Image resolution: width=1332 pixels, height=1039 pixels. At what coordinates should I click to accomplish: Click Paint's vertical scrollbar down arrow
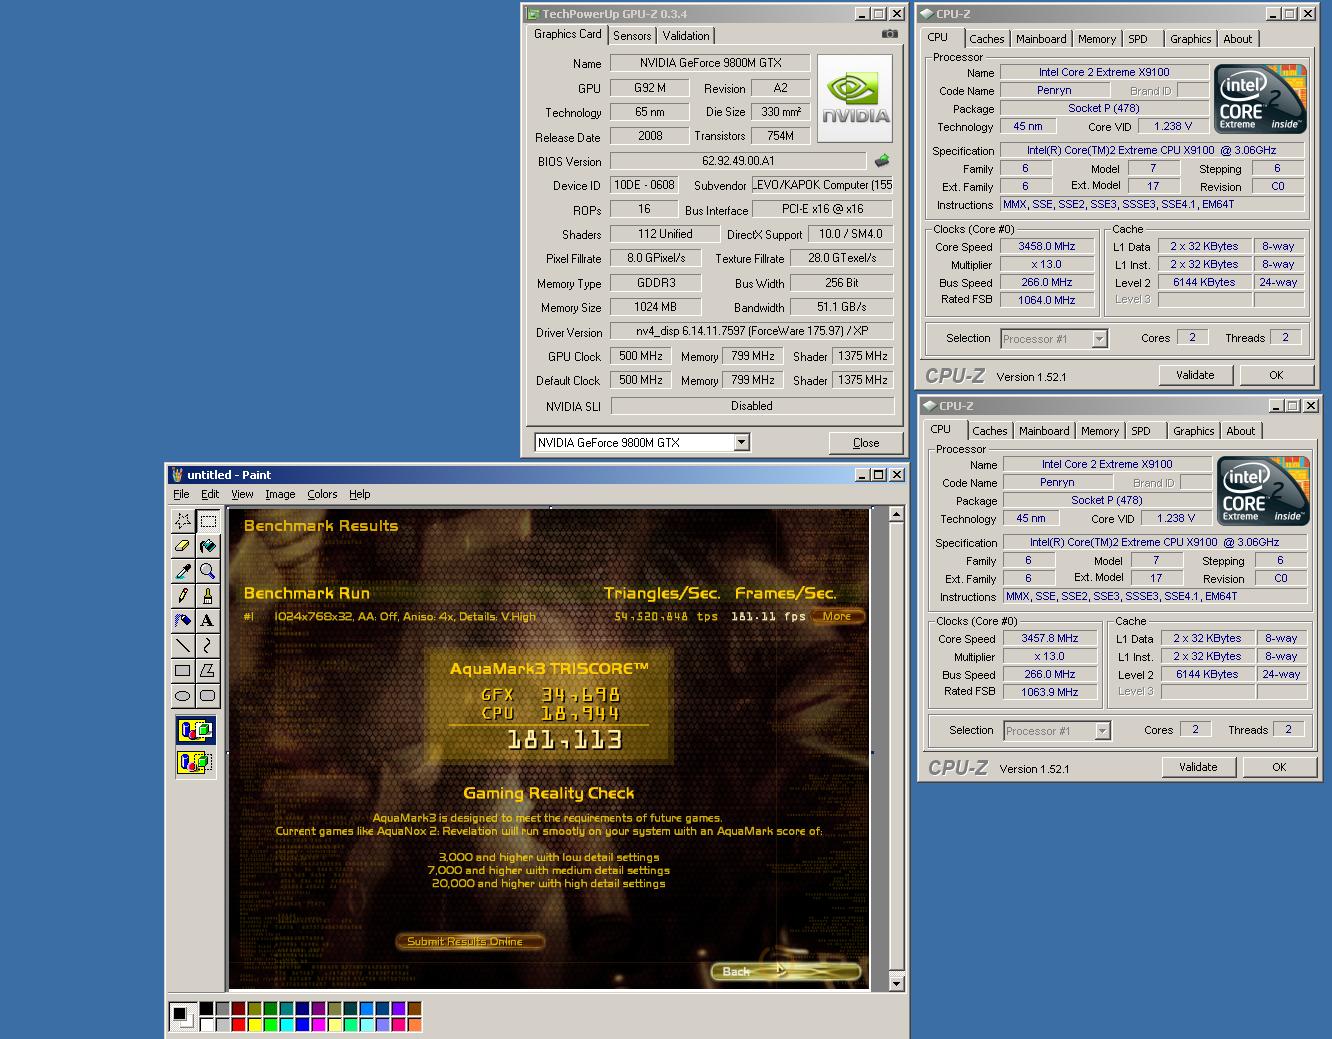coord(896,984)
